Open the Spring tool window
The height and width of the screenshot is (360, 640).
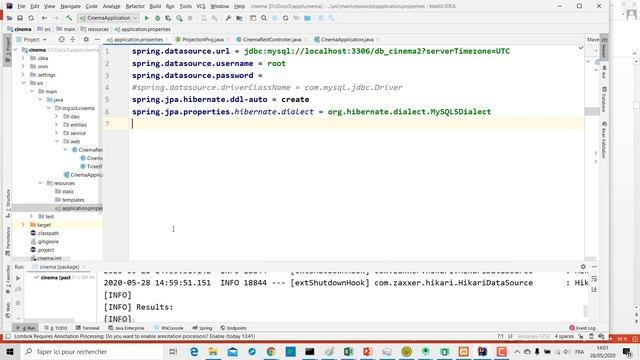[202, 328]
